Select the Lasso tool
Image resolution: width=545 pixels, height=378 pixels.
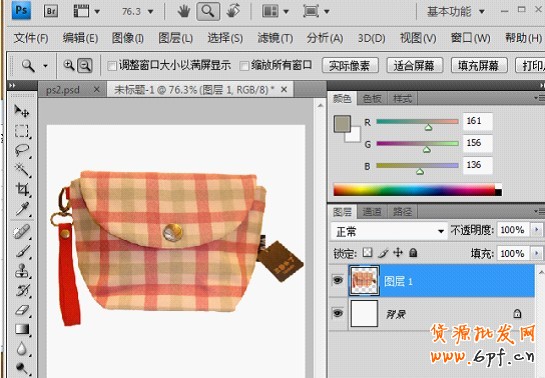pyautogui.click(x=22, y=151)
